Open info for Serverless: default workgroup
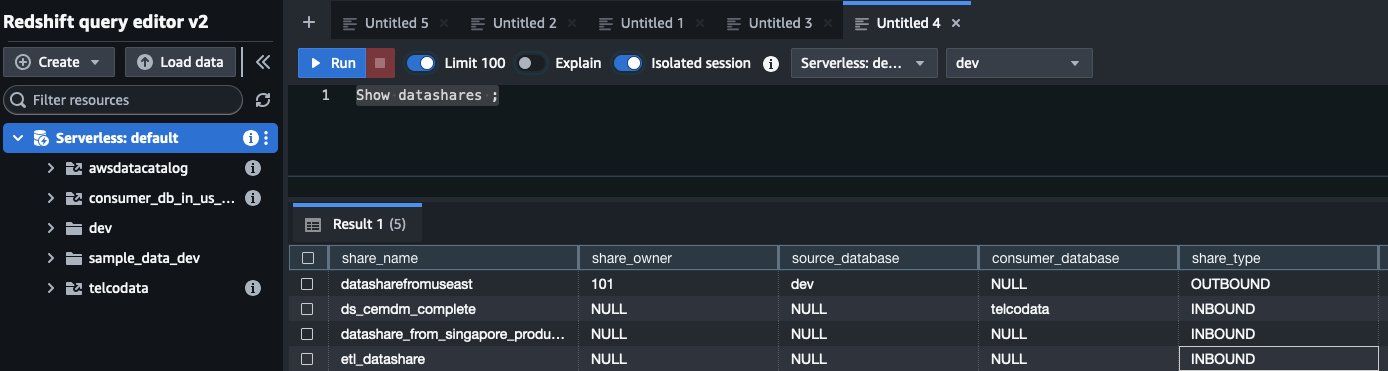 [x=251, y=138]
